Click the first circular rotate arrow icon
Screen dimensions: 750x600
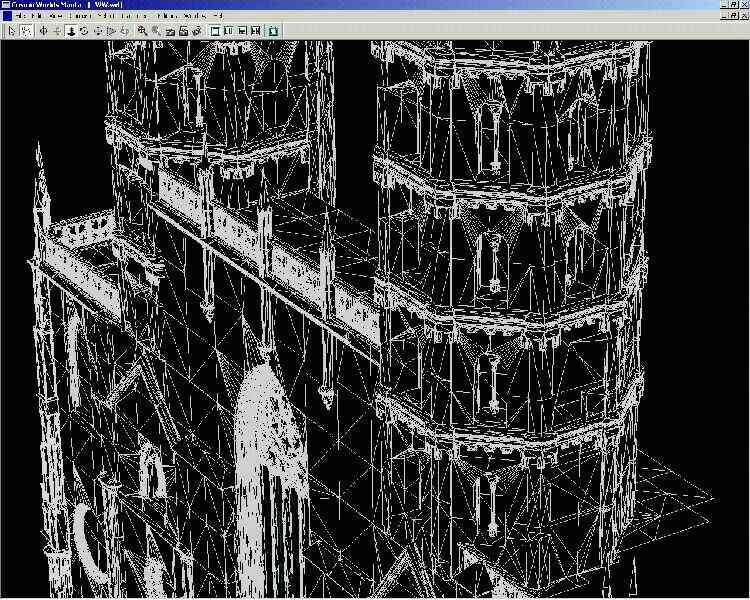(x=84, y=31)
